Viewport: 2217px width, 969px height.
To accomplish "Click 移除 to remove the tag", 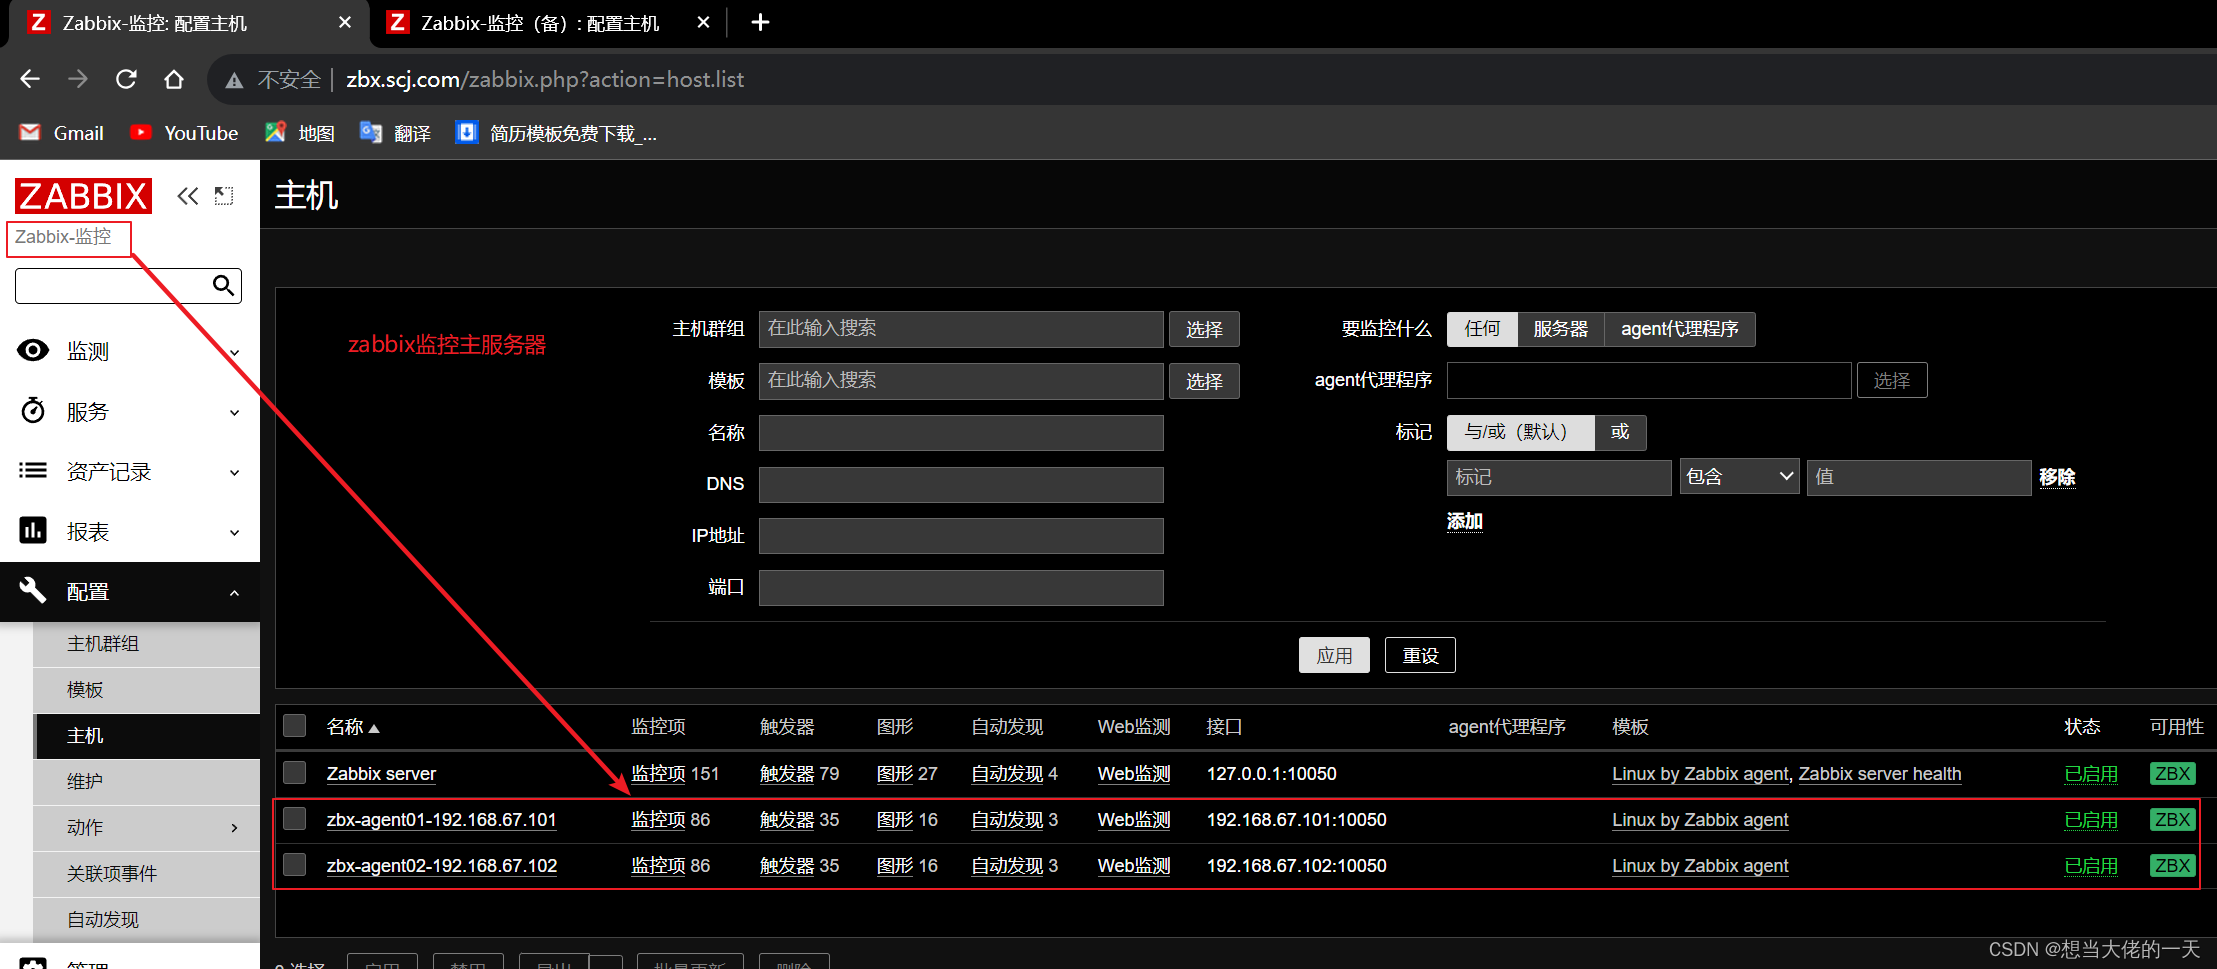I will click(2057, 477).
